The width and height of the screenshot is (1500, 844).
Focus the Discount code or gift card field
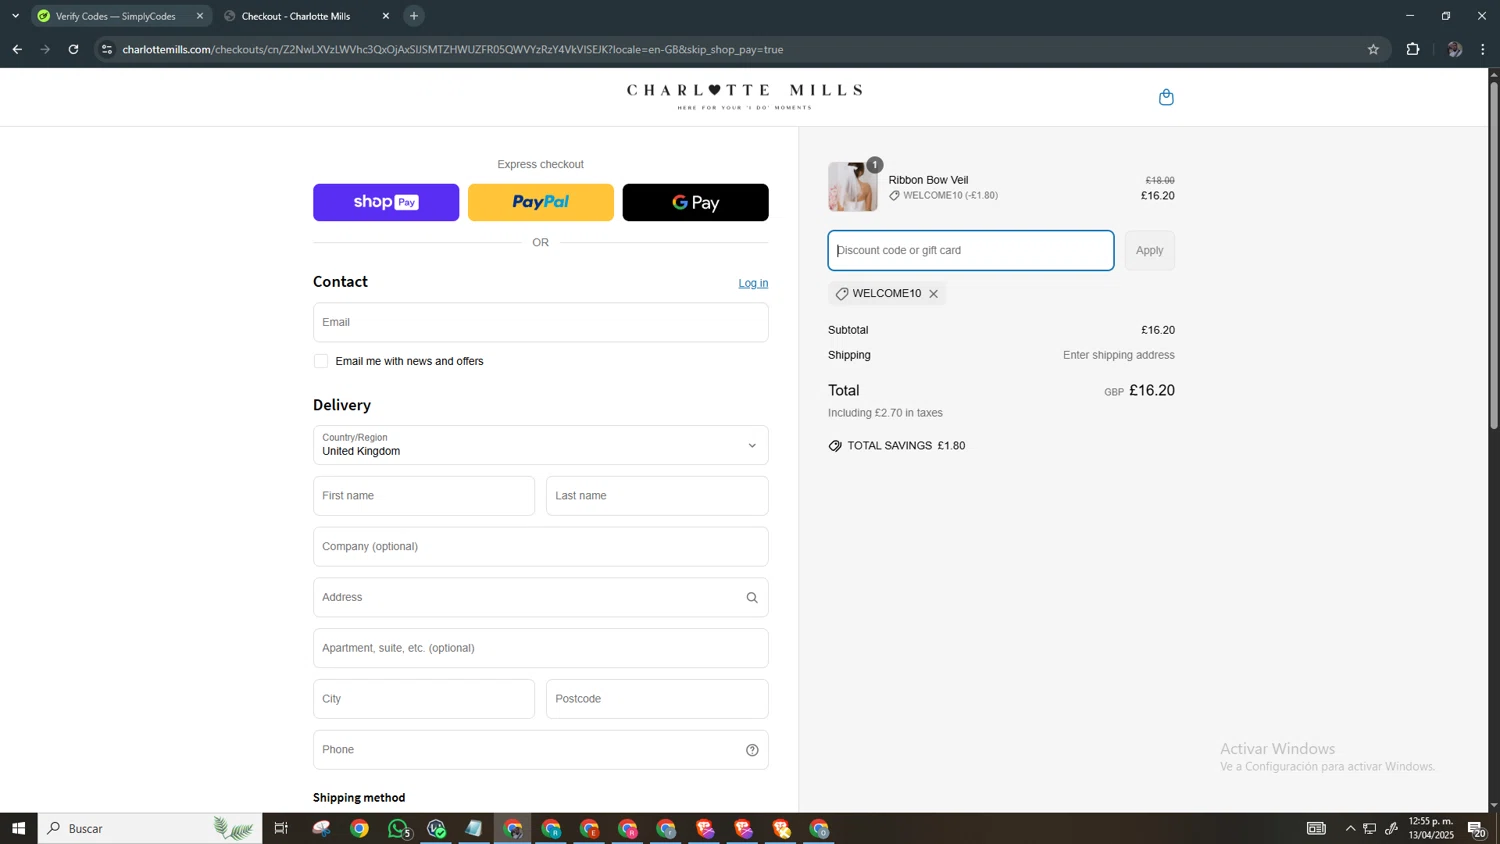970,251
